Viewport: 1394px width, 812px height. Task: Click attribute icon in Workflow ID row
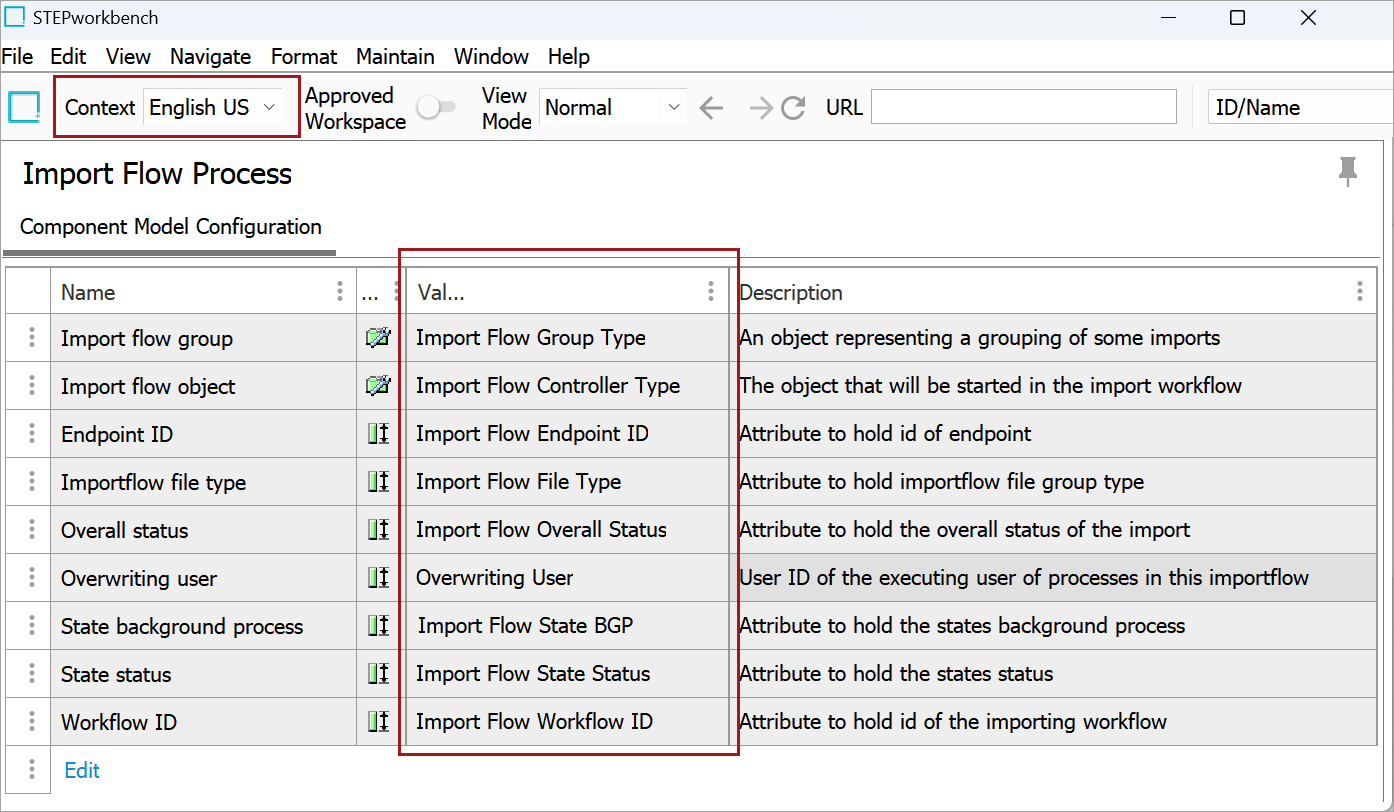coord(378,722)
